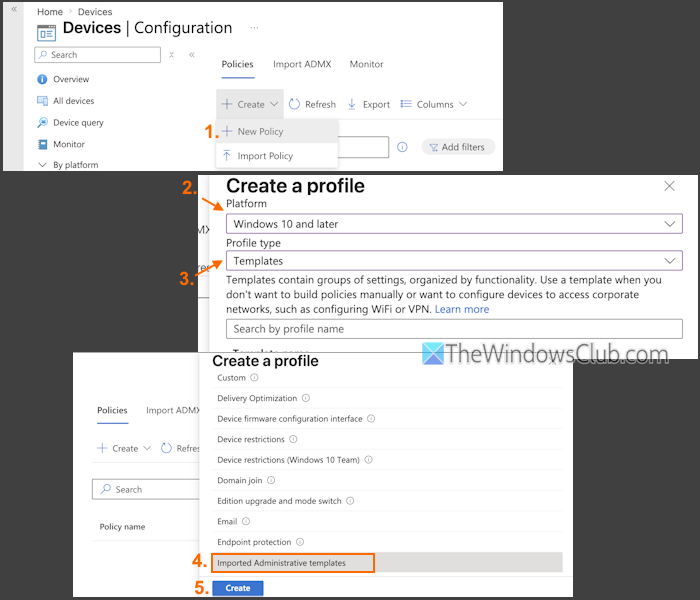Show info for Endpoint protection

(x=300, y=542)
